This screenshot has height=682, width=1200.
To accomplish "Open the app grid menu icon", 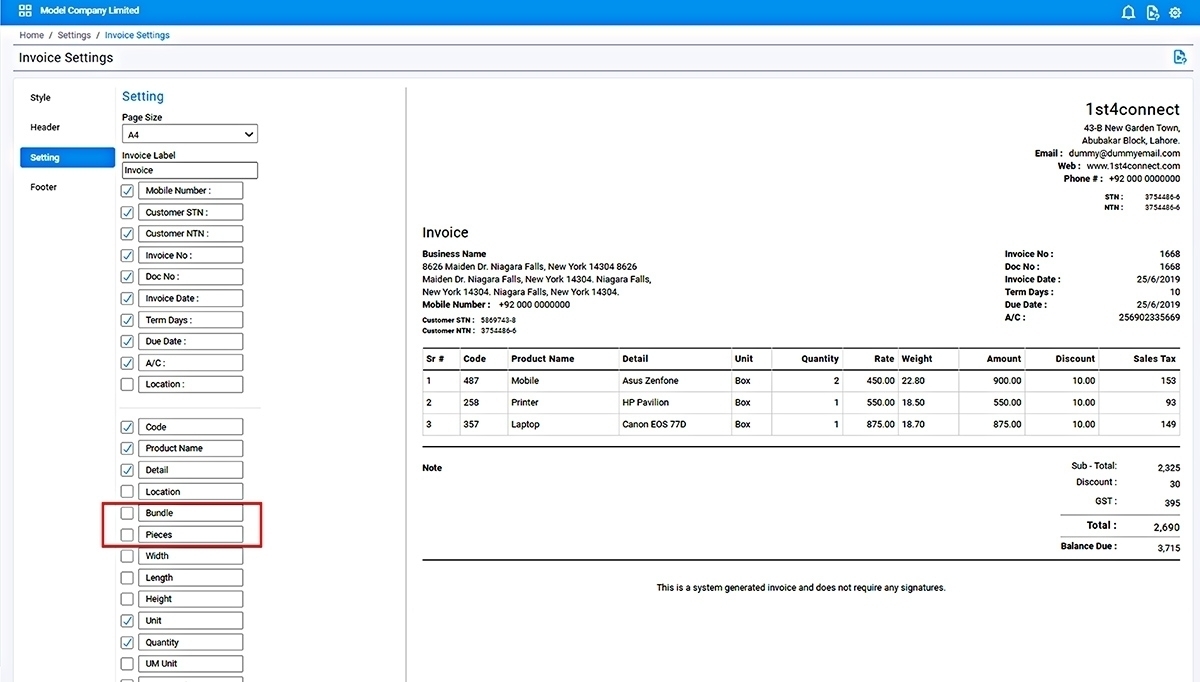I will click(25, 11).
